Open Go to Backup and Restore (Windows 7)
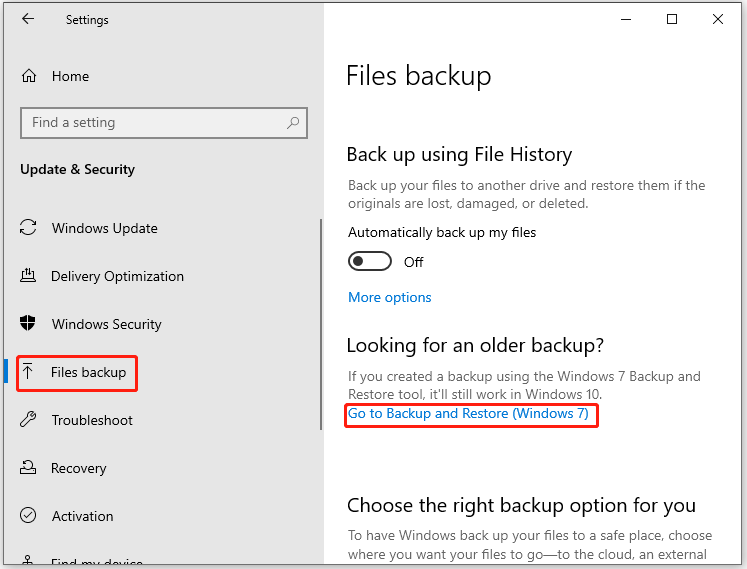Viewport: 747px width, 569px height. click(468, 414)
